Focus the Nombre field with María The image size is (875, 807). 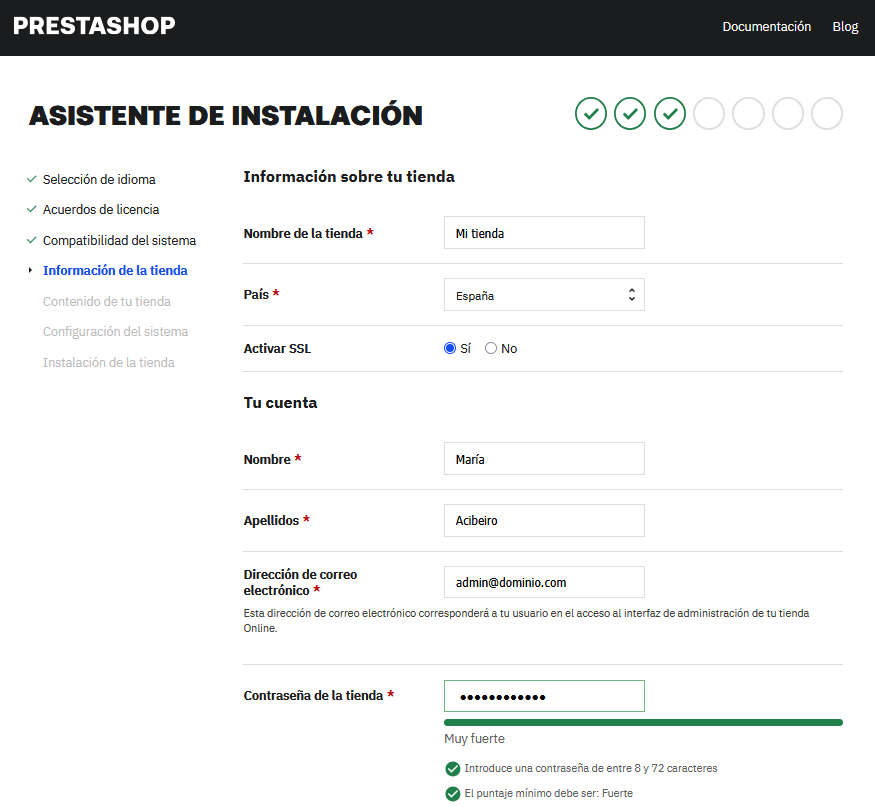click(544, 459)
